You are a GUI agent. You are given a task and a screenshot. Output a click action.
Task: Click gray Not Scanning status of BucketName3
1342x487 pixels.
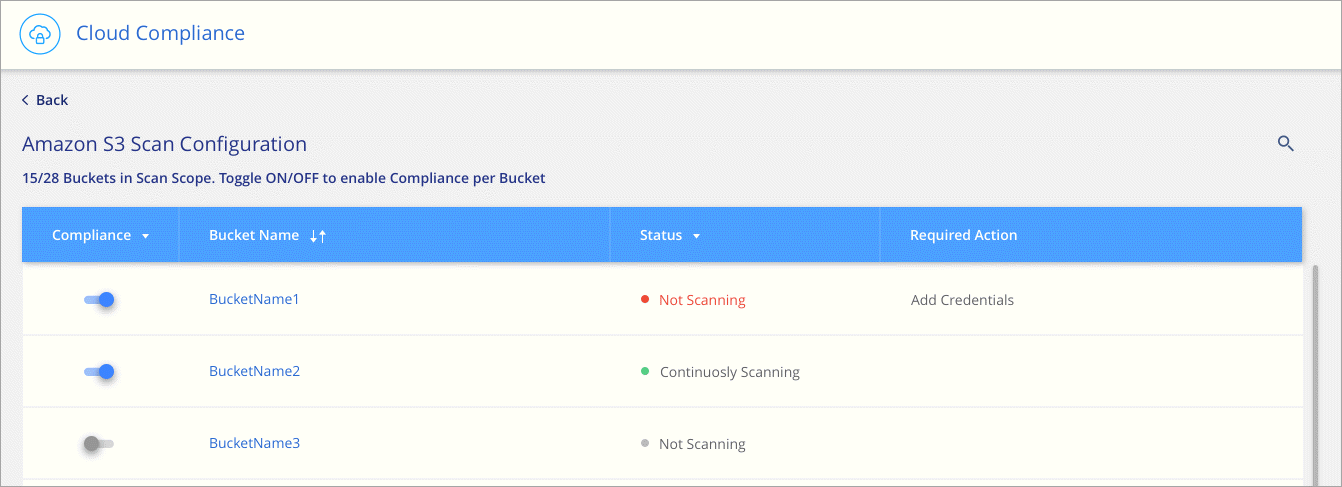(693, 444)
